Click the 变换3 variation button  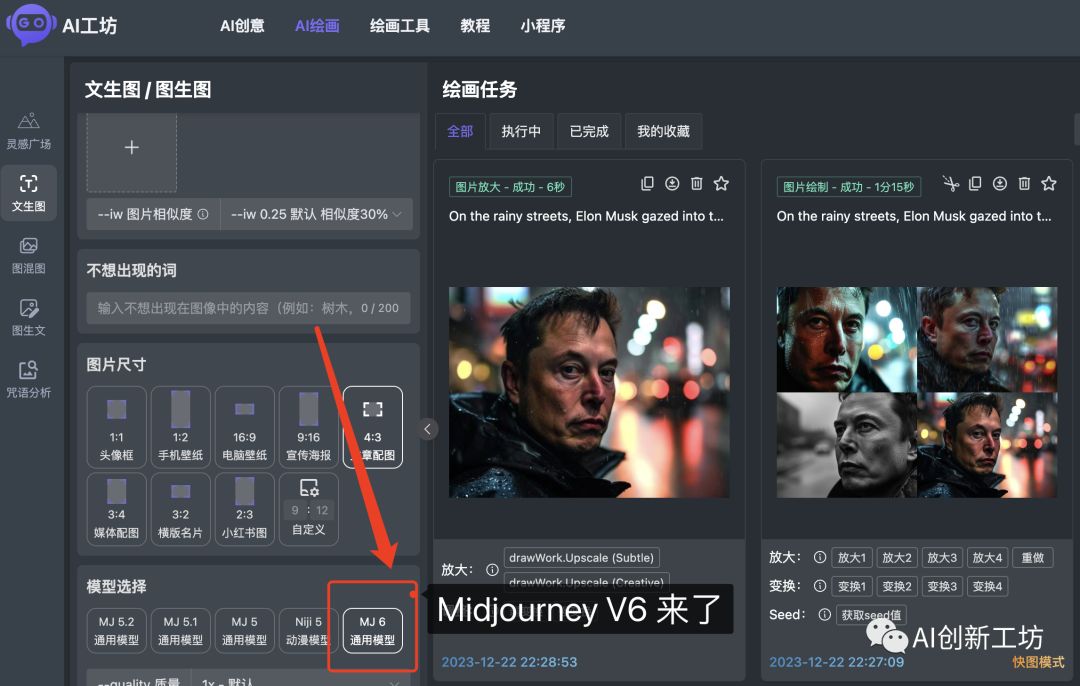[x=942, y=586]
